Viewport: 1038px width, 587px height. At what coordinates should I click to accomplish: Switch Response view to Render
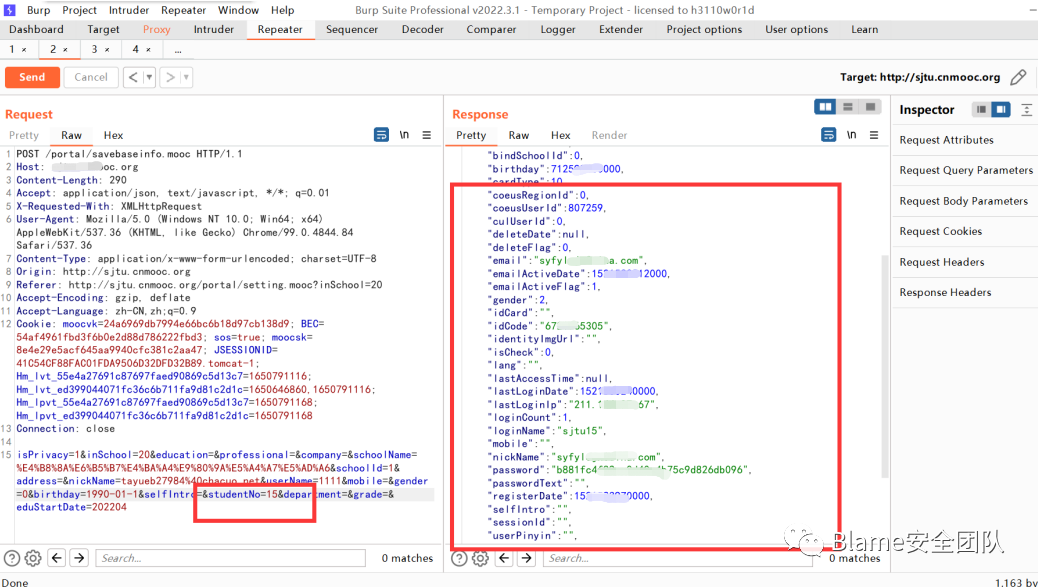pyautogui.click(x=609, y=135)
